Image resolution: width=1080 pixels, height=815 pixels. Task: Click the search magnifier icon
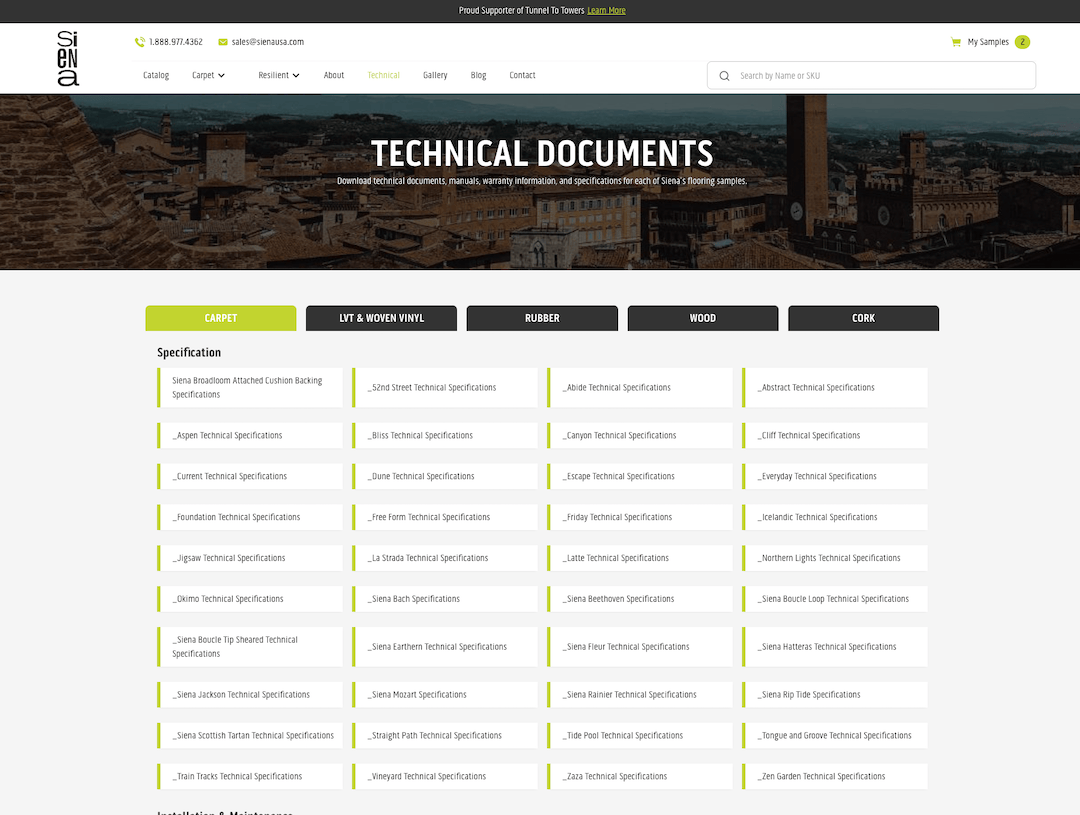[x=725, y=76]
